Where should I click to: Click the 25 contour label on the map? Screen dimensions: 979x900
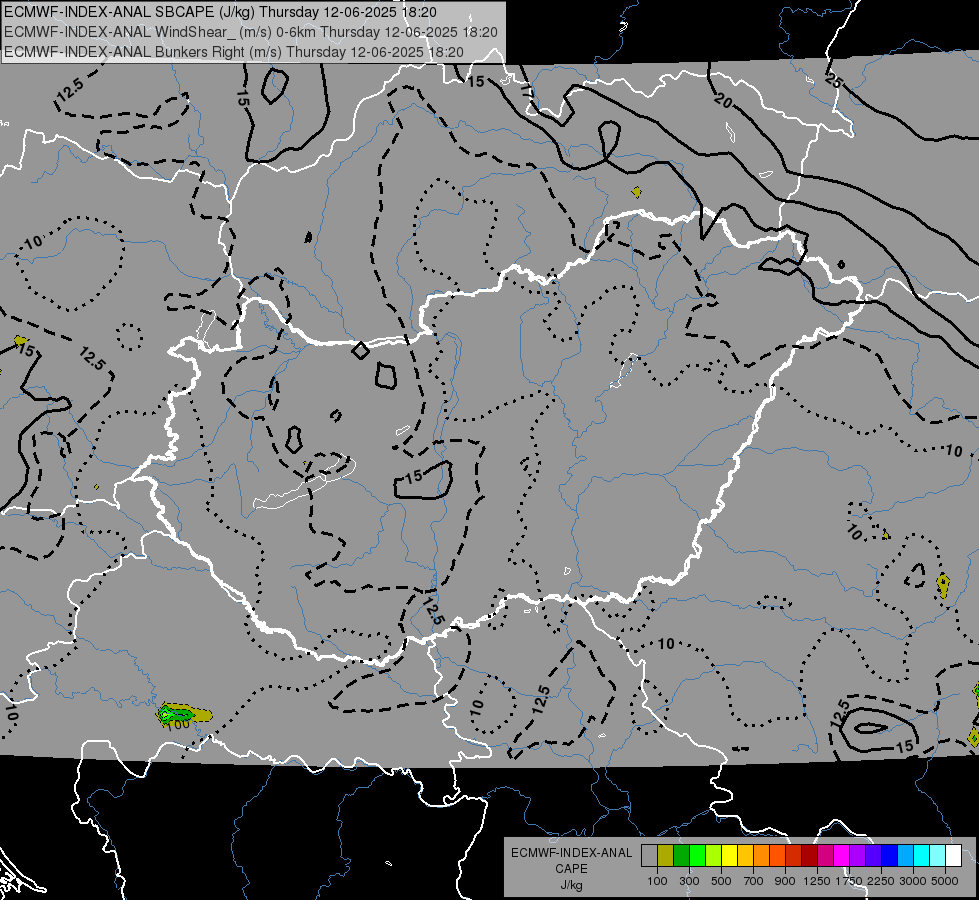[x=833, y=80]
